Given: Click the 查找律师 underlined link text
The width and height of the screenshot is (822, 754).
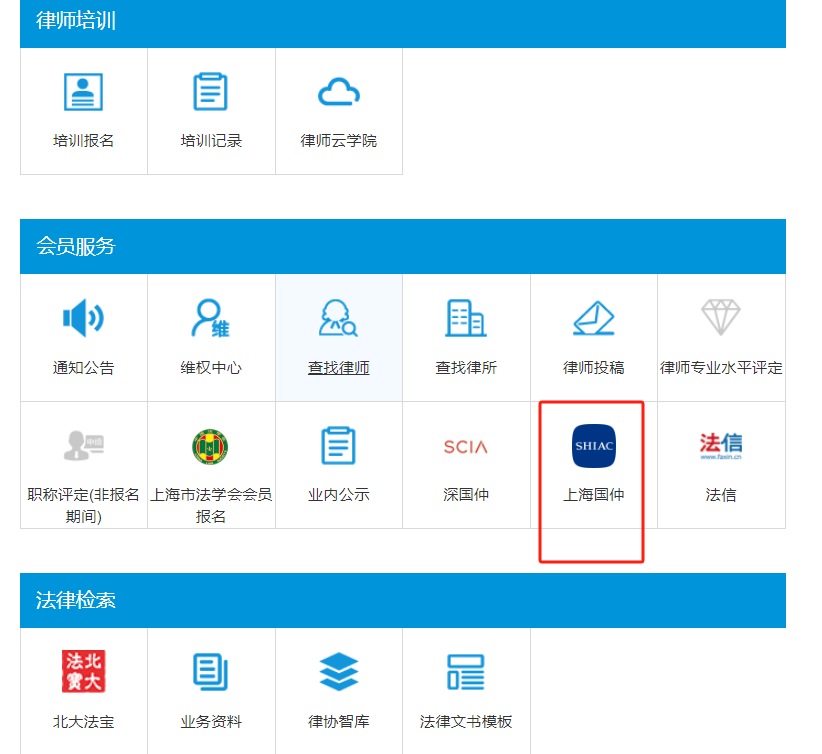Looking at the screenshot, I should tap(339, 368).
